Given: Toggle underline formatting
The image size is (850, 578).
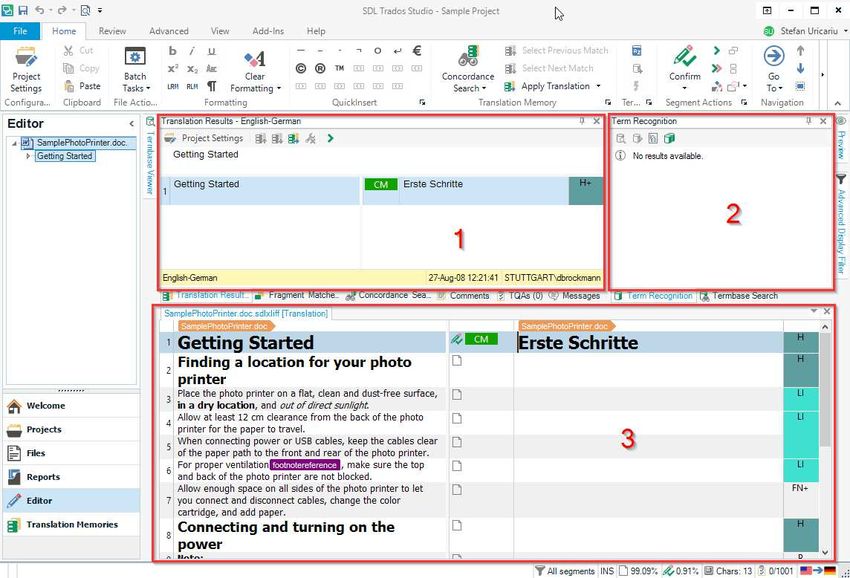Looking at the screenshot, I should (x=211, y=51).
